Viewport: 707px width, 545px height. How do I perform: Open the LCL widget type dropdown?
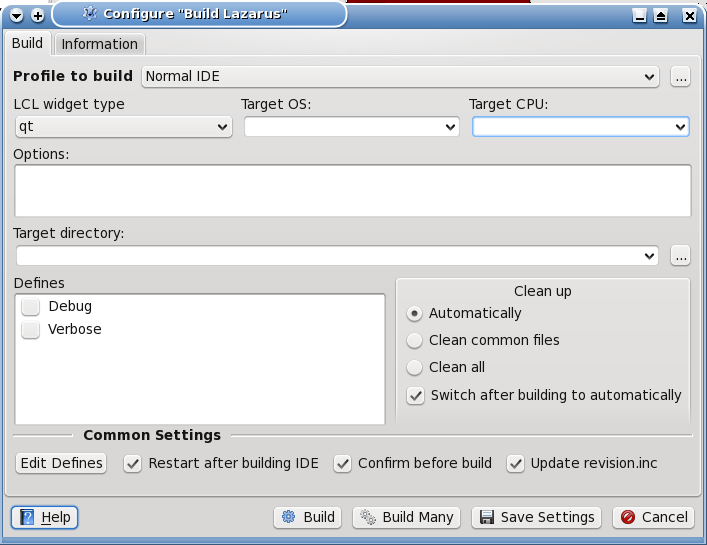[x=124, y=127]
